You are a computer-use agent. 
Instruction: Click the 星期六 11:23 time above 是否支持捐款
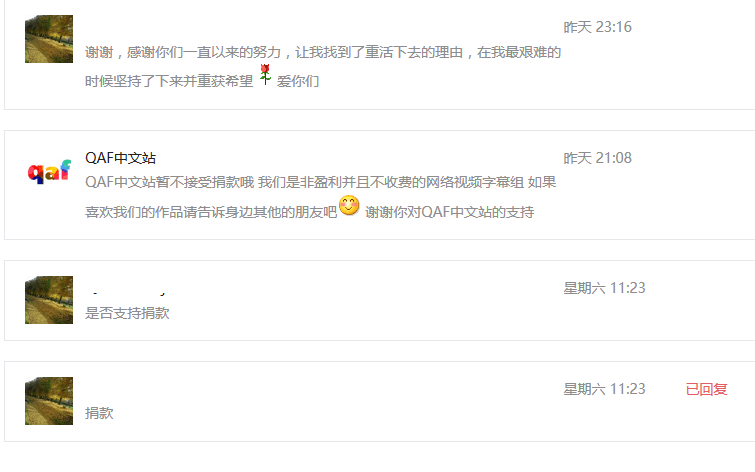coord(604,288)
